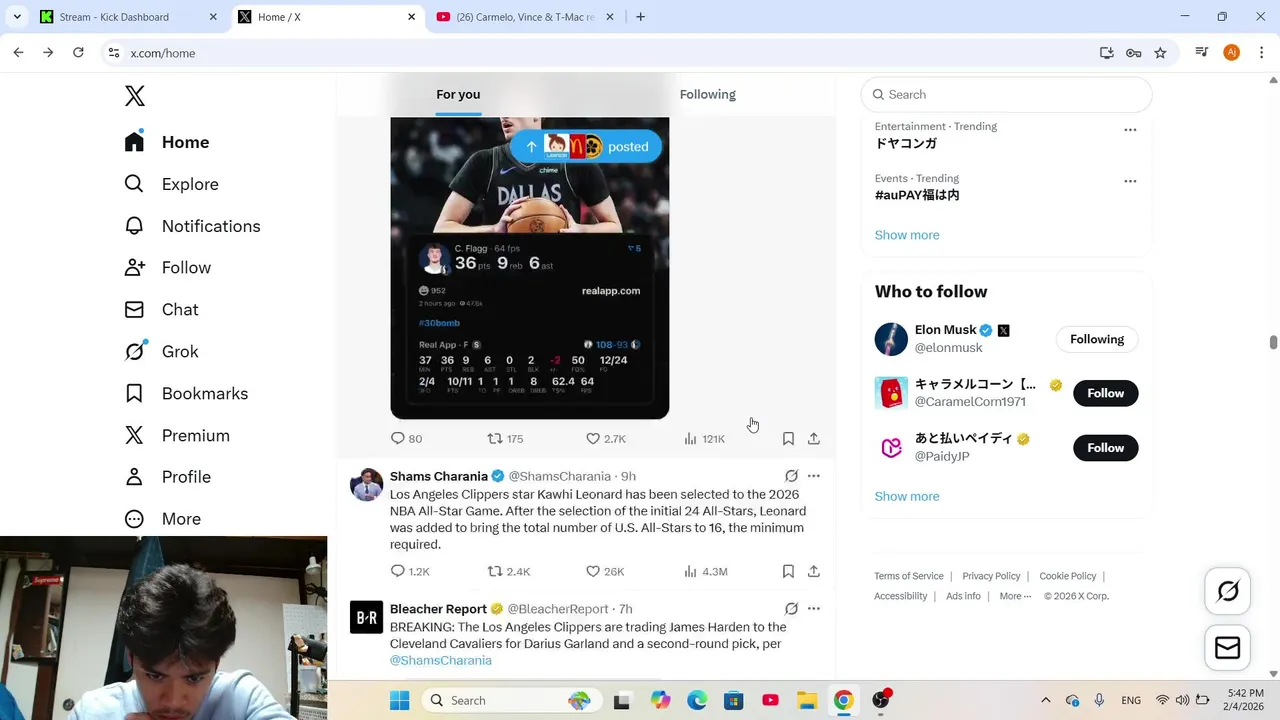1280x720 pixels.
Task: Open Bookmarks in the sidebar
Action: (186, 394)
